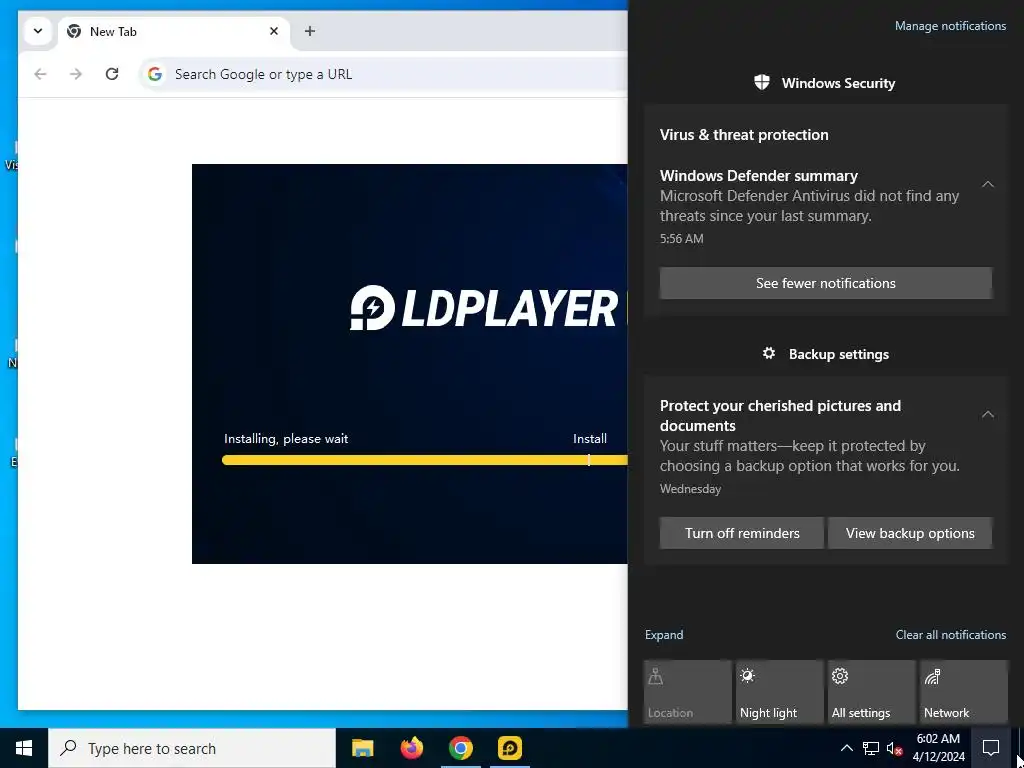Screen dimensions: 1024x768
Task: Click 'Protect your cherished pictures and documents'
Action: (780, 415)
